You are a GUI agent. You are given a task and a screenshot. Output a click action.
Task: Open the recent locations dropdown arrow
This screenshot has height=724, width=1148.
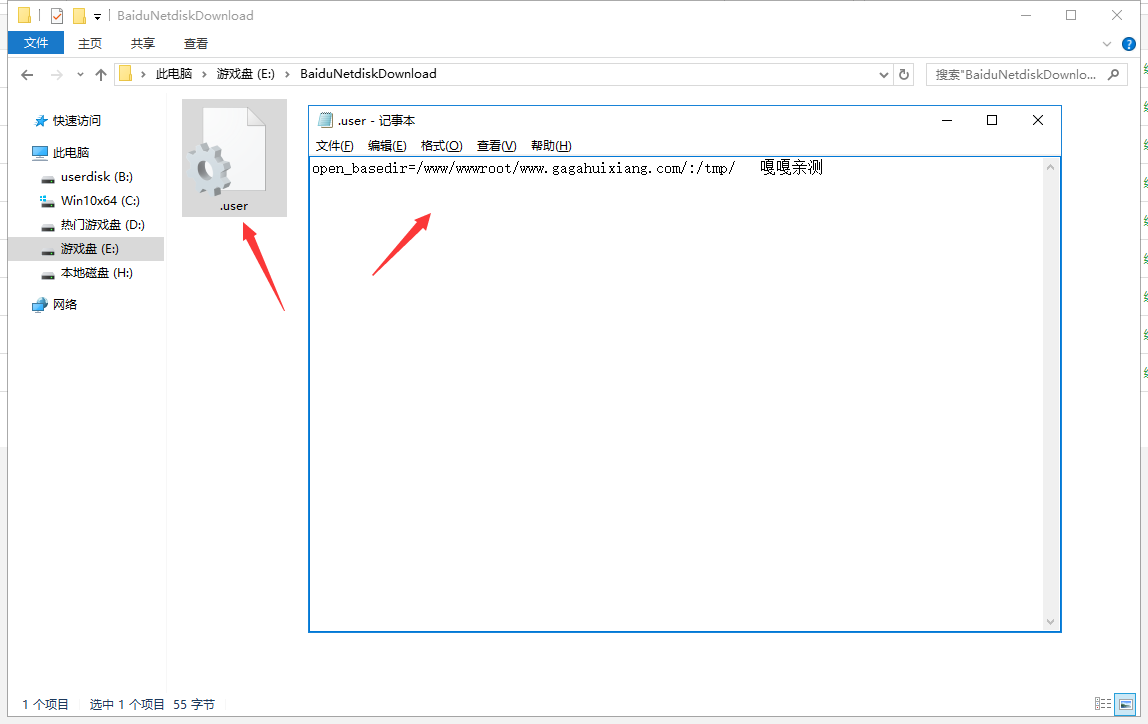pyautogui.click(x=80, y=74)
